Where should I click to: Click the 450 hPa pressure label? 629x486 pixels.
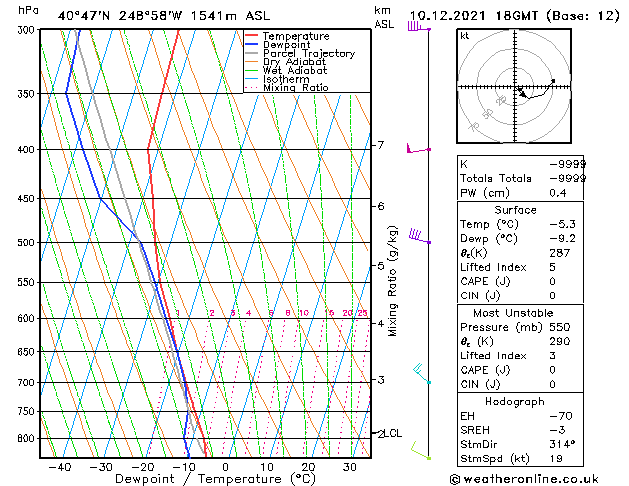tap(28, 198)
